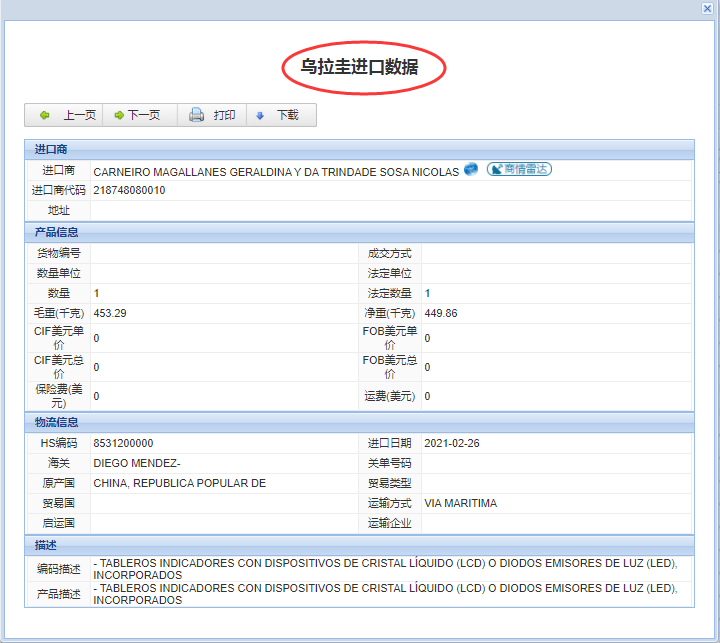Click the 物流信息 section header

click(x=56, y=422)
